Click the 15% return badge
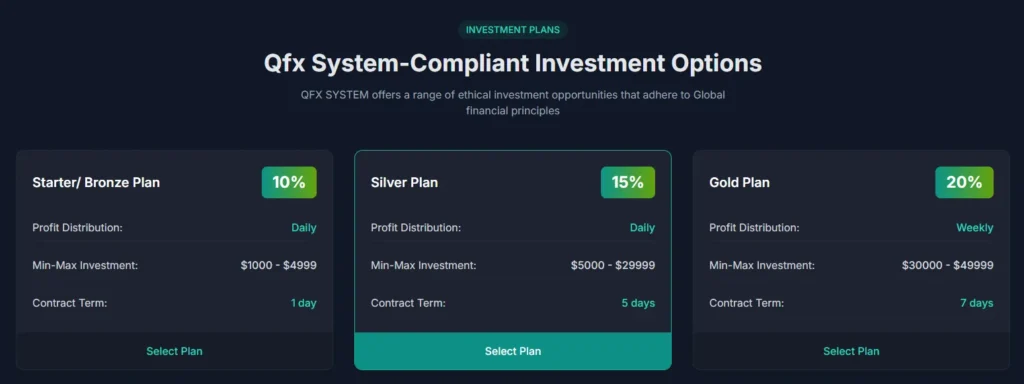1024x384 pixels. [628, 182]
